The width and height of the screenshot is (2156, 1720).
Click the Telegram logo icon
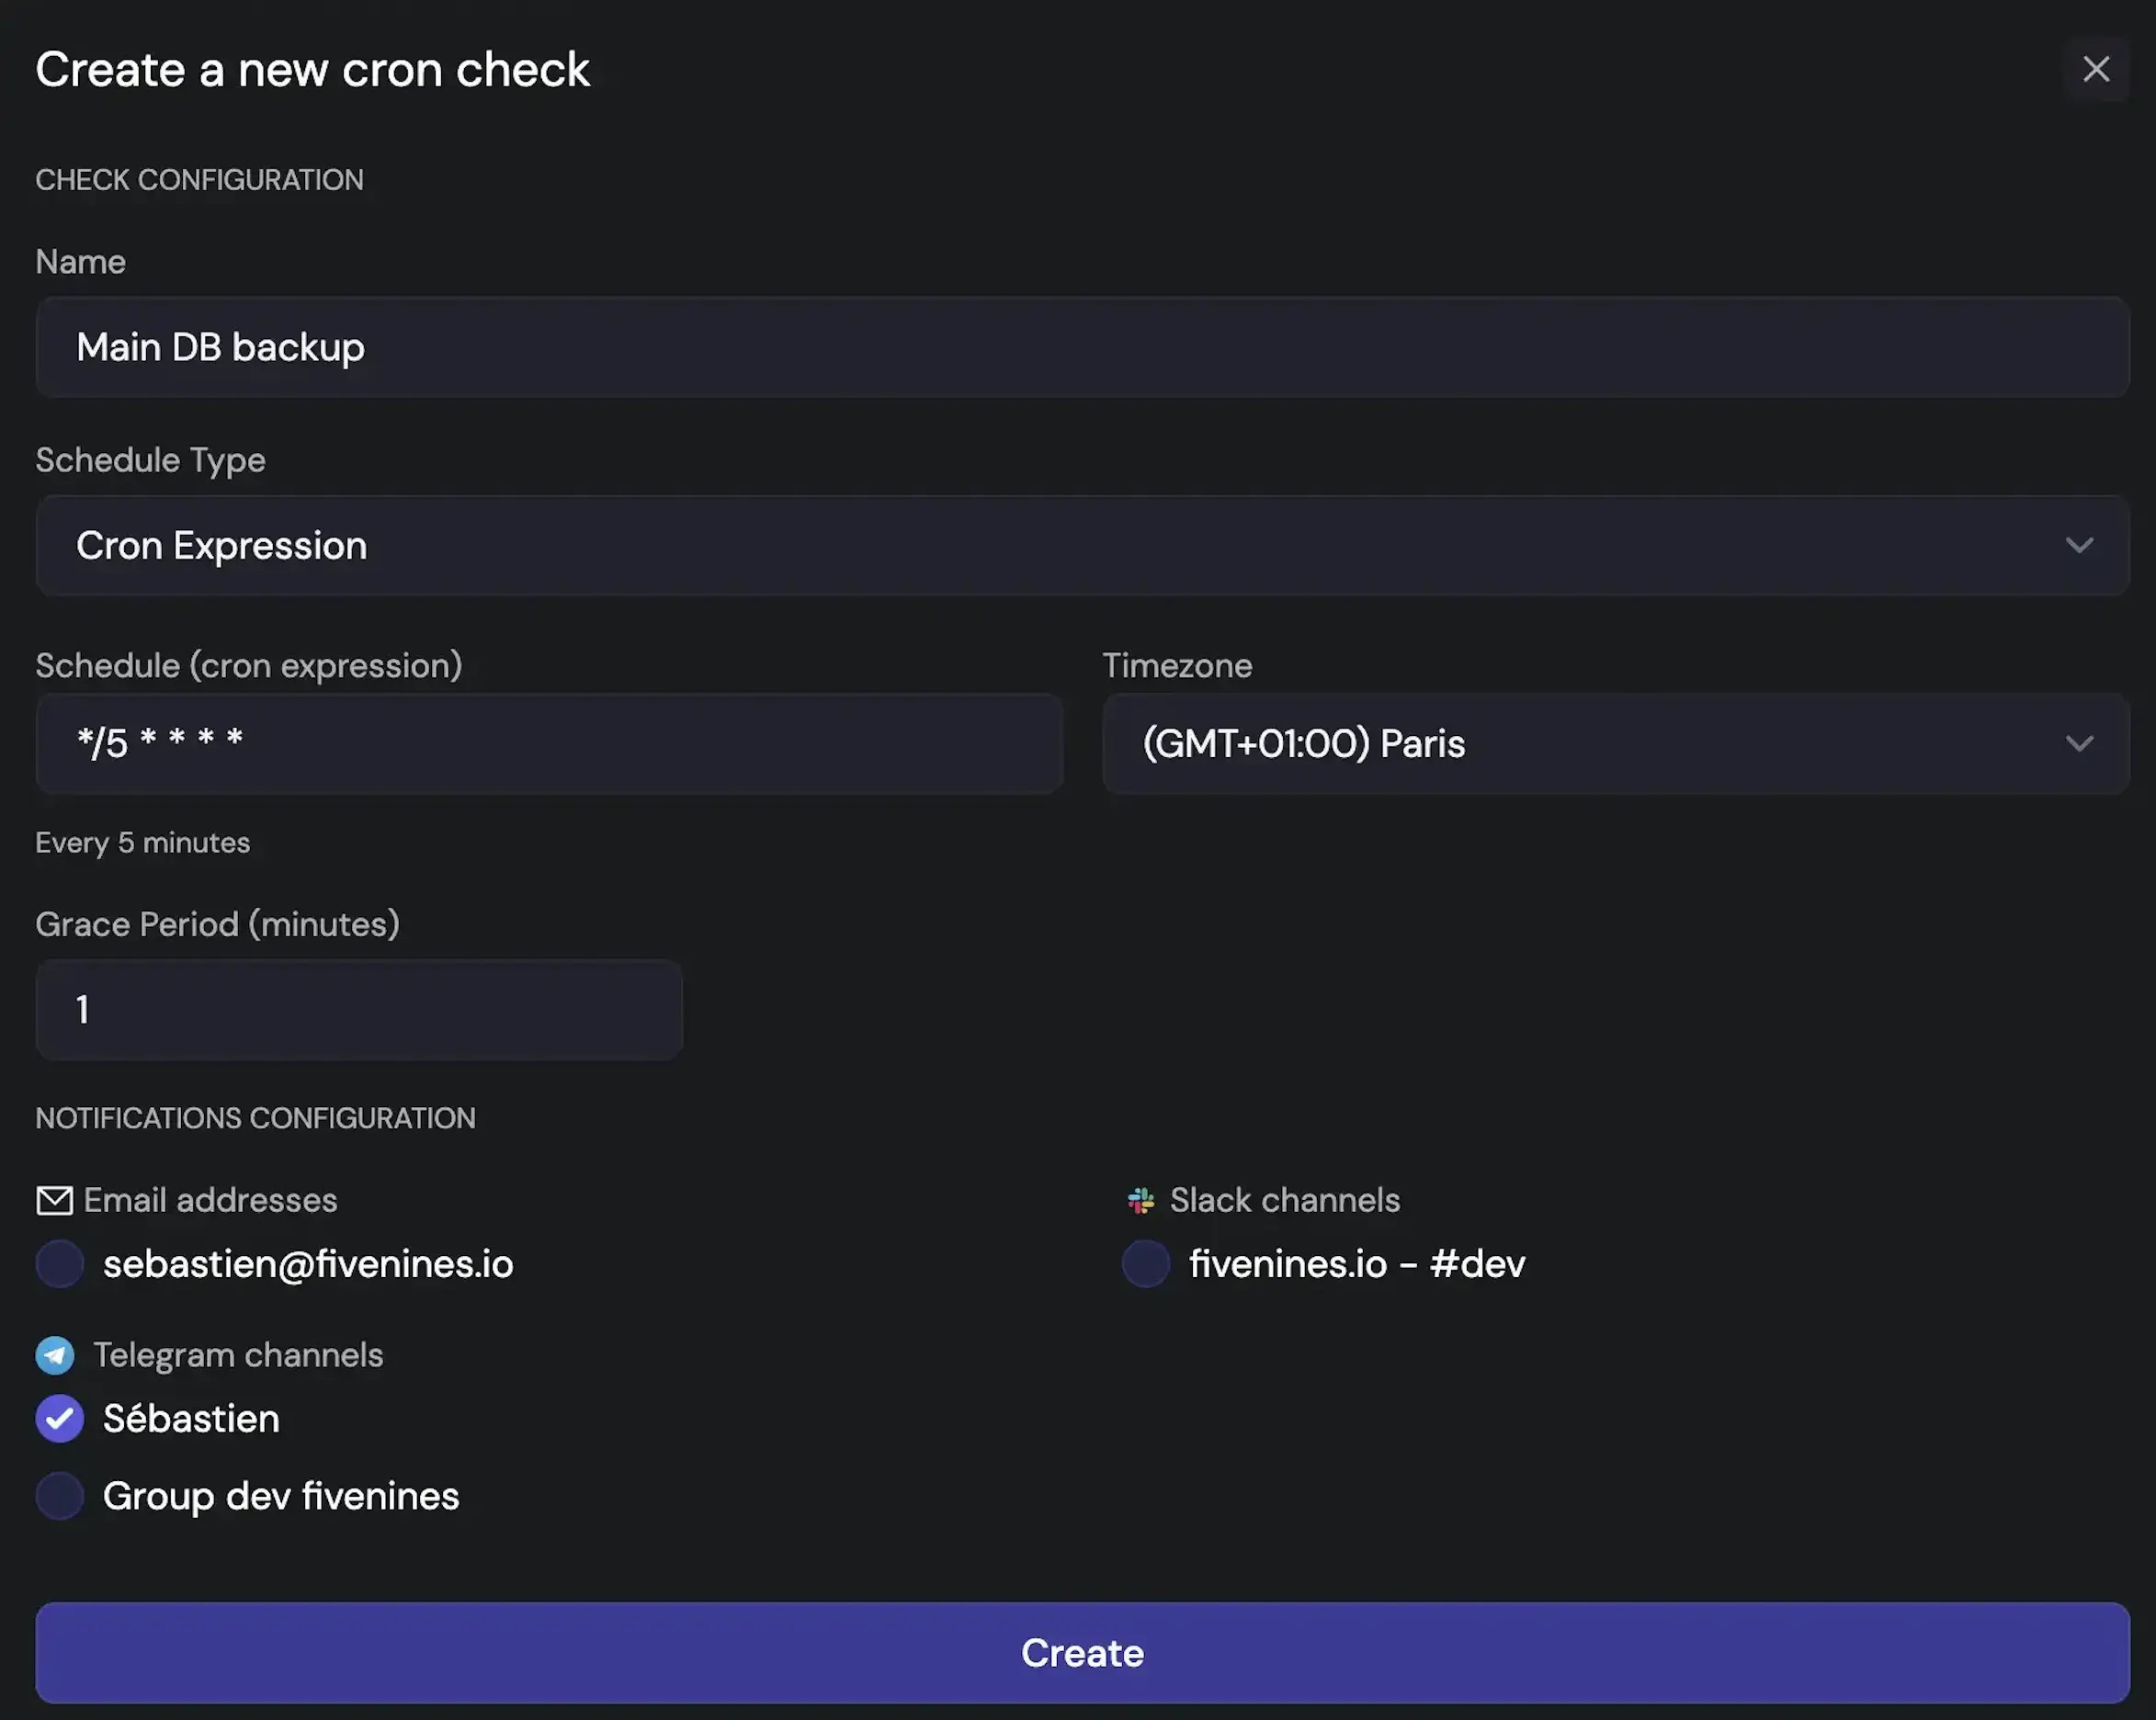point(55,1355)
